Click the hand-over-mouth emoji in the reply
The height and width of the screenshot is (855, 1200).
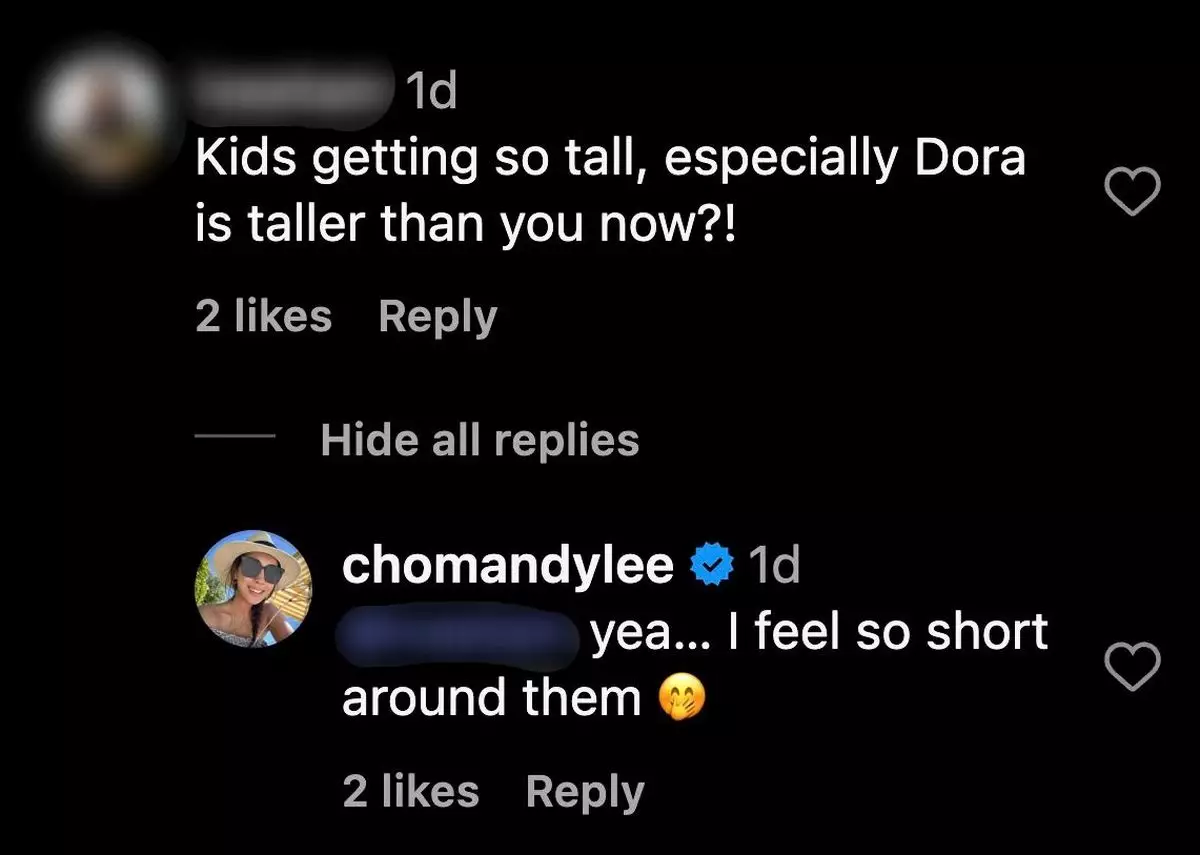pyautogui.click(x=682, y=699)
